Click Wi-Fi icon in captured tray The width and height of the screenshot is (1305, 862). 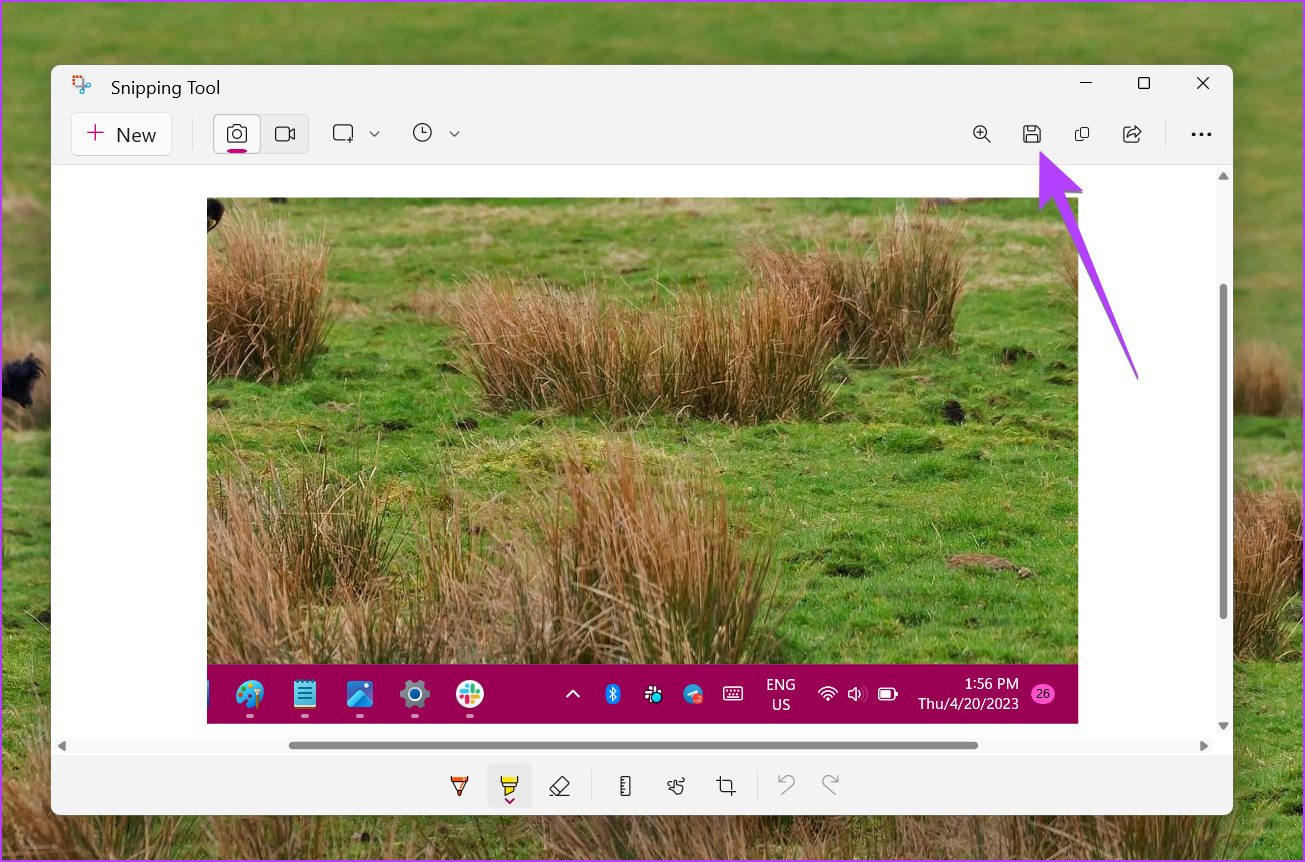pos(828,694)
